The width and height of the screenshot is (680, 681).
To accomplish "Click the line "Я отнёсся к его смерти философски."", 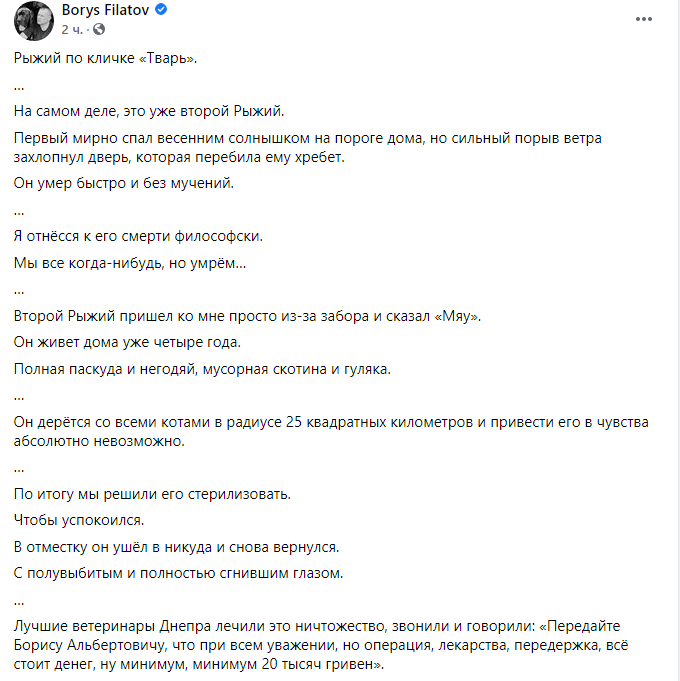I will click(x=137, y=236).
